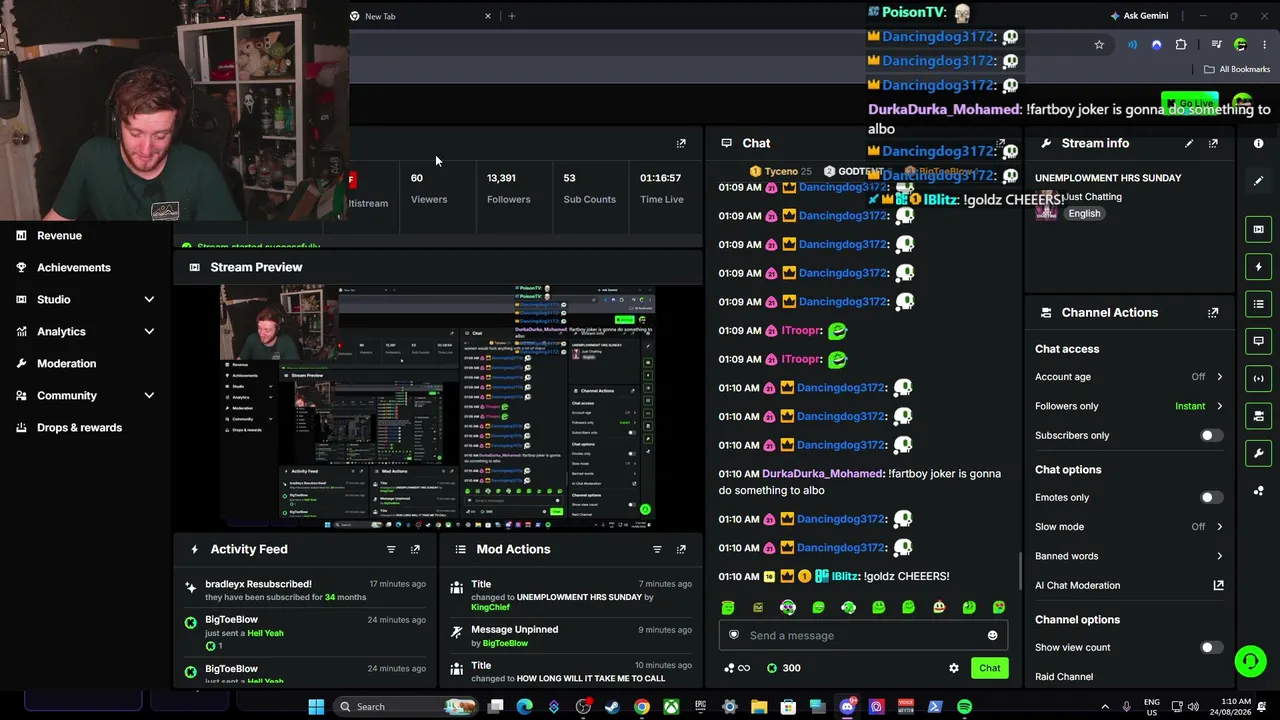
Task: Open Followers only options chevron
Action: click(x=1219, y=406)
